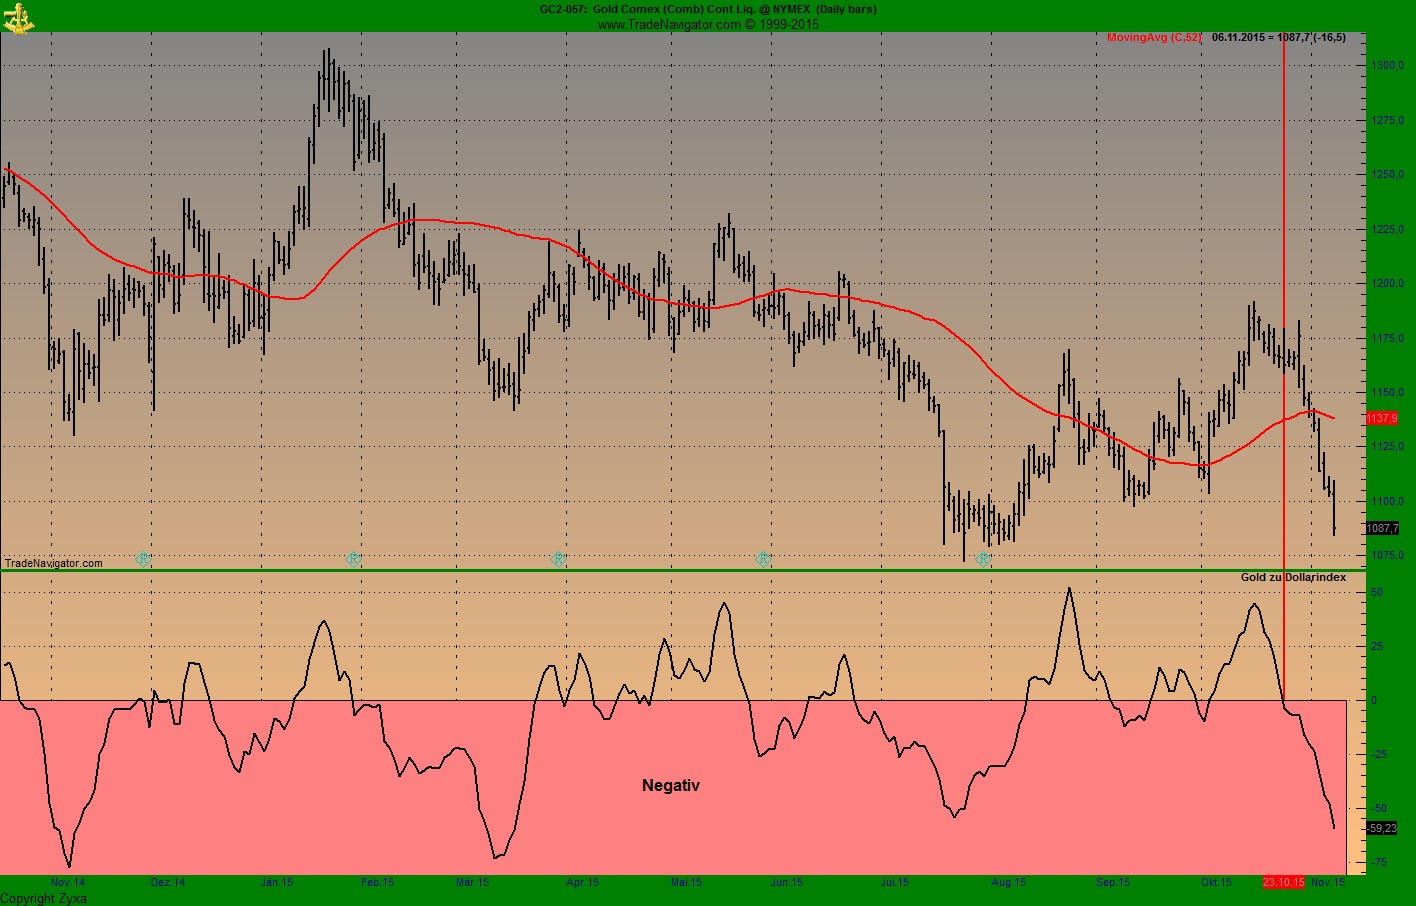Viewport: 1416px width, 906px height.
Task: Open the www.TradeNavigator.com copyright link
Action: pos(707,24)
